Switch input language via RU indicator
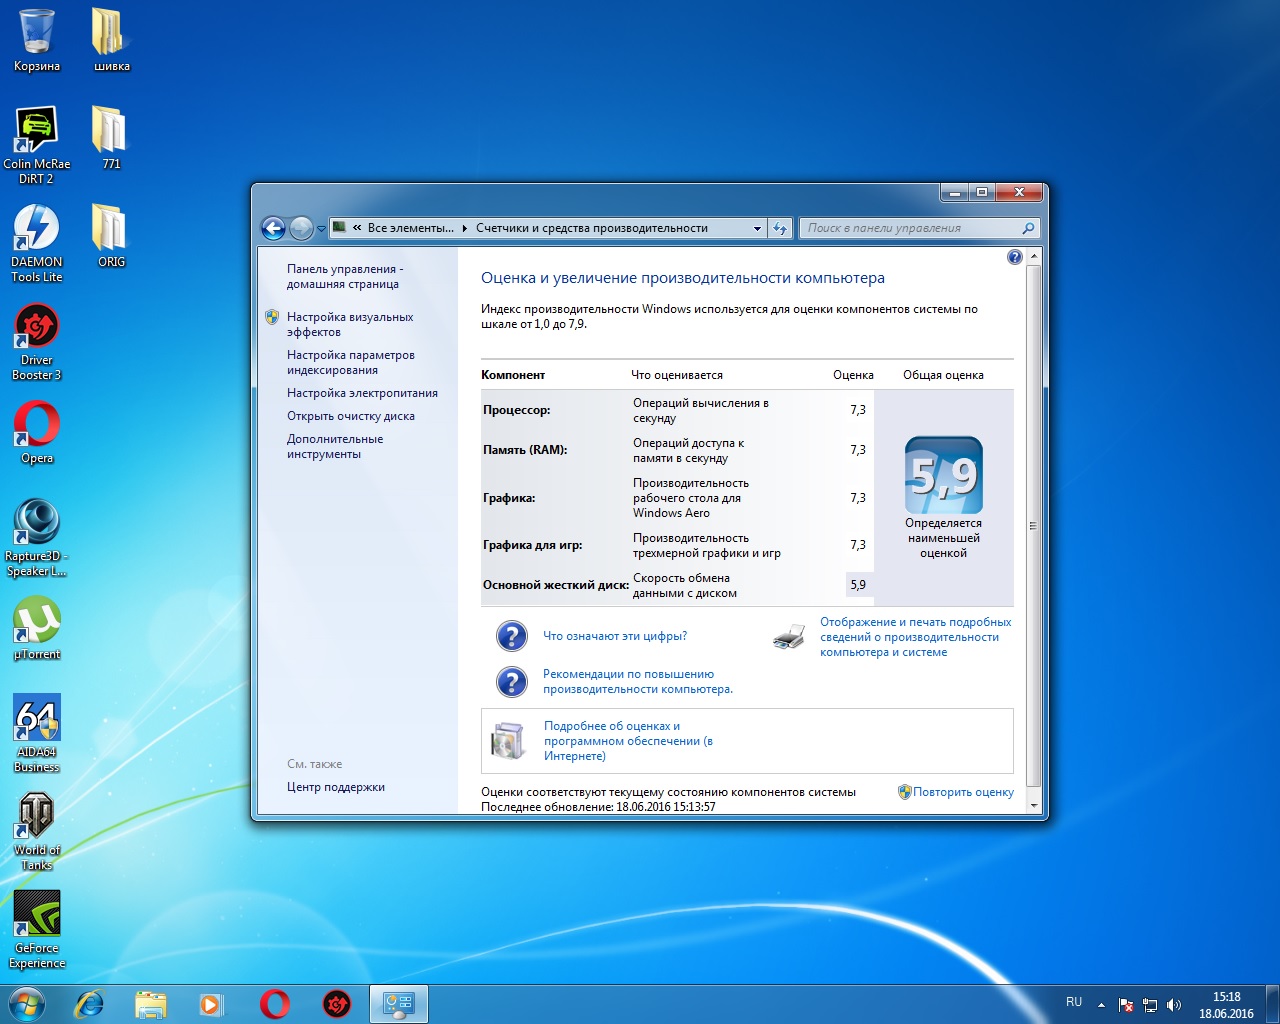Image resolution: width=1280 pixels, height=1024 pixels. (x=1074, y=1002)
